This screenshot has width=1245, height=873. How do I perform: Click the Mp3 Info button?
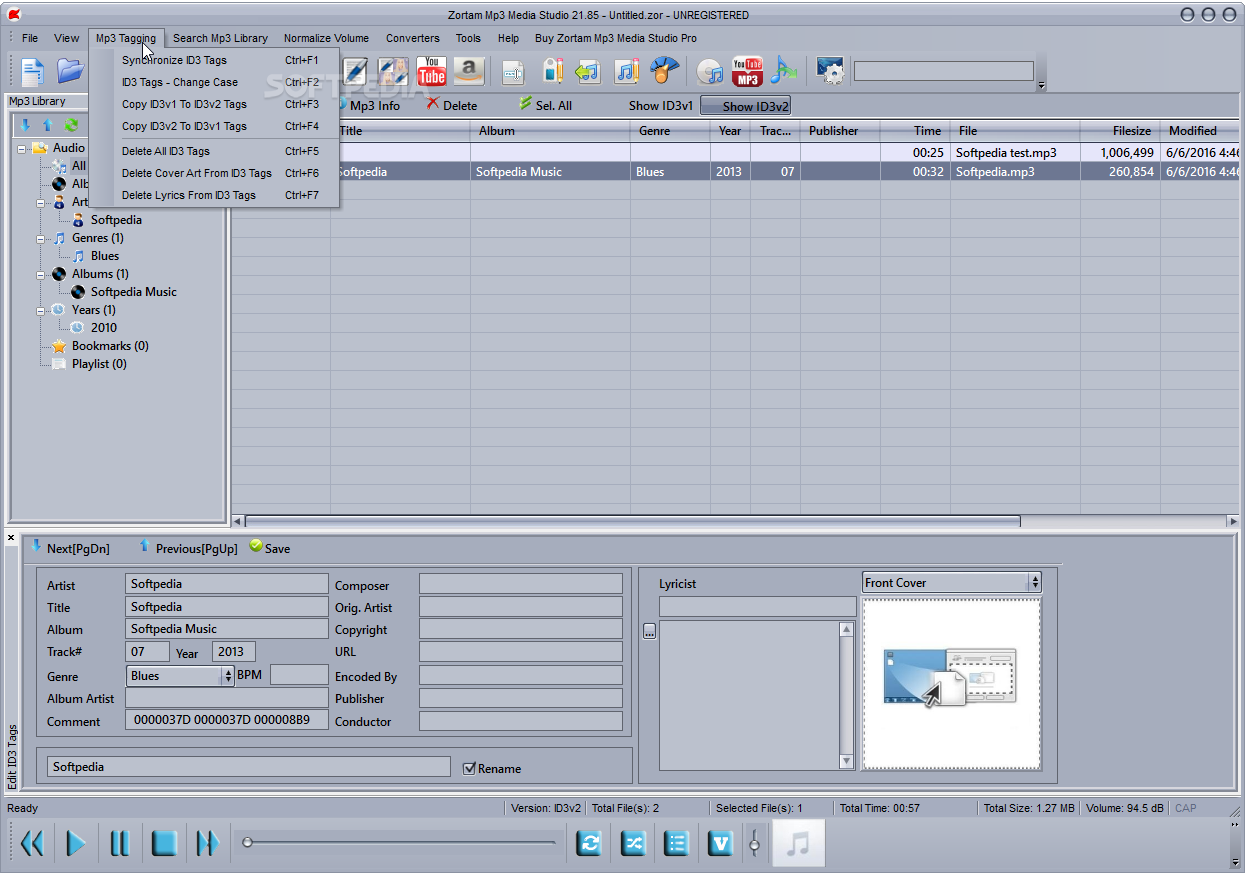(x=368, y=105)
